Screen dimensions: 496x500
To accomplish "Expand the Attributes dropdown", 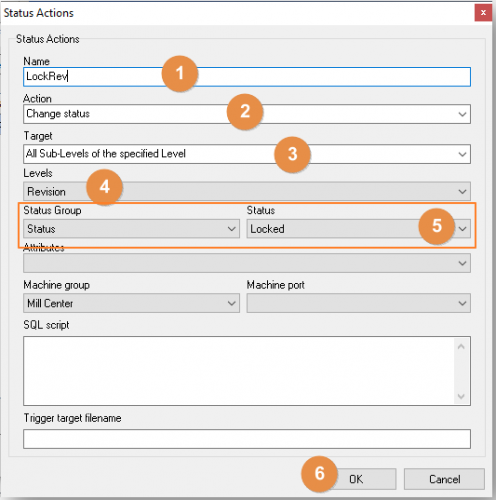I will click(x=247, y=263).
